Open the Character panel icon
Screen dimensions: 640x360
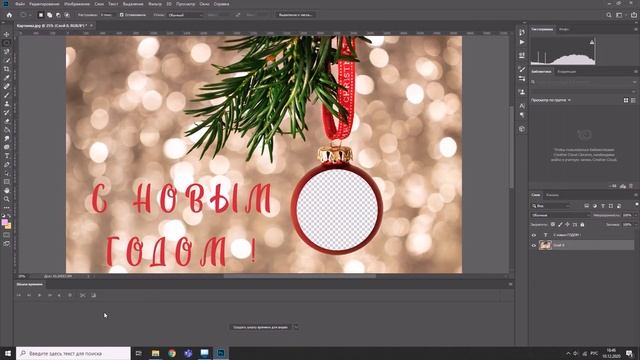[522, 106]
